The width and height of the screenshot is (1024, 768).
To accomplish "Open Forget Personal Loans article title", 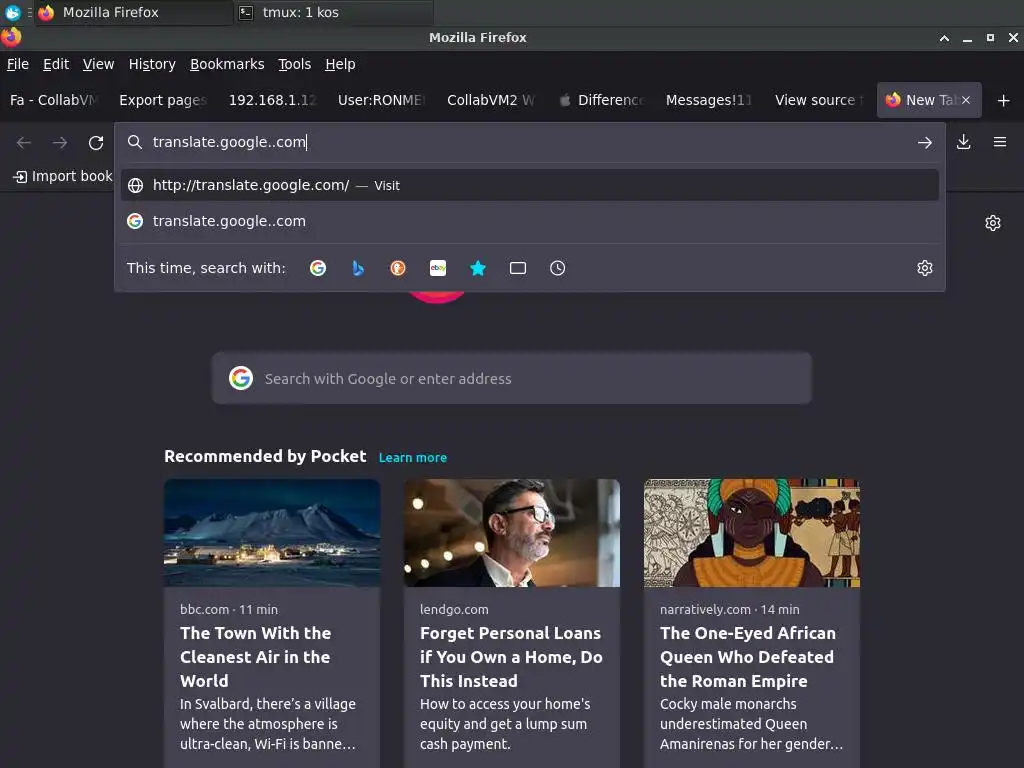I will [511, 657].
